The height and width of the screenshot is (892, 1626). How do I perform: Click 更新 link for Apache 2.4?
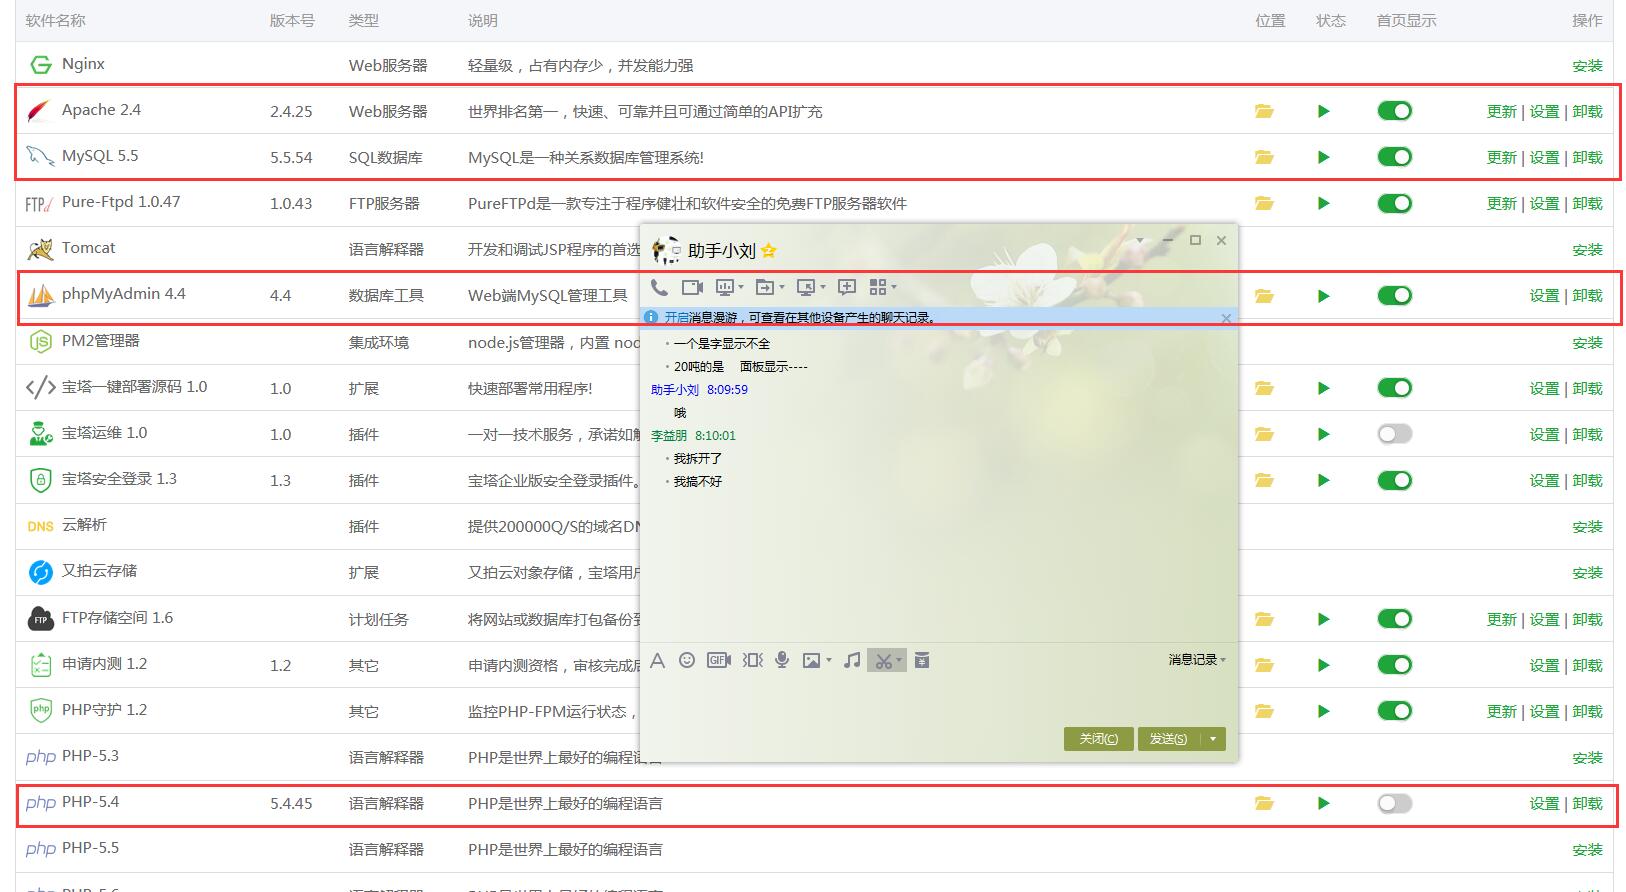1502,112
